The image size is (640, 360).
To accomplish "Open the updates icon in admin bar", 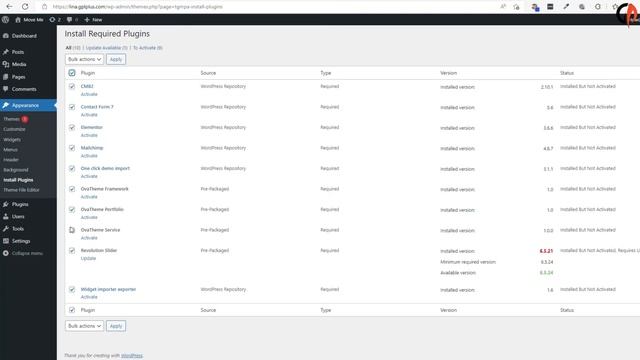I will pos(52,20).
